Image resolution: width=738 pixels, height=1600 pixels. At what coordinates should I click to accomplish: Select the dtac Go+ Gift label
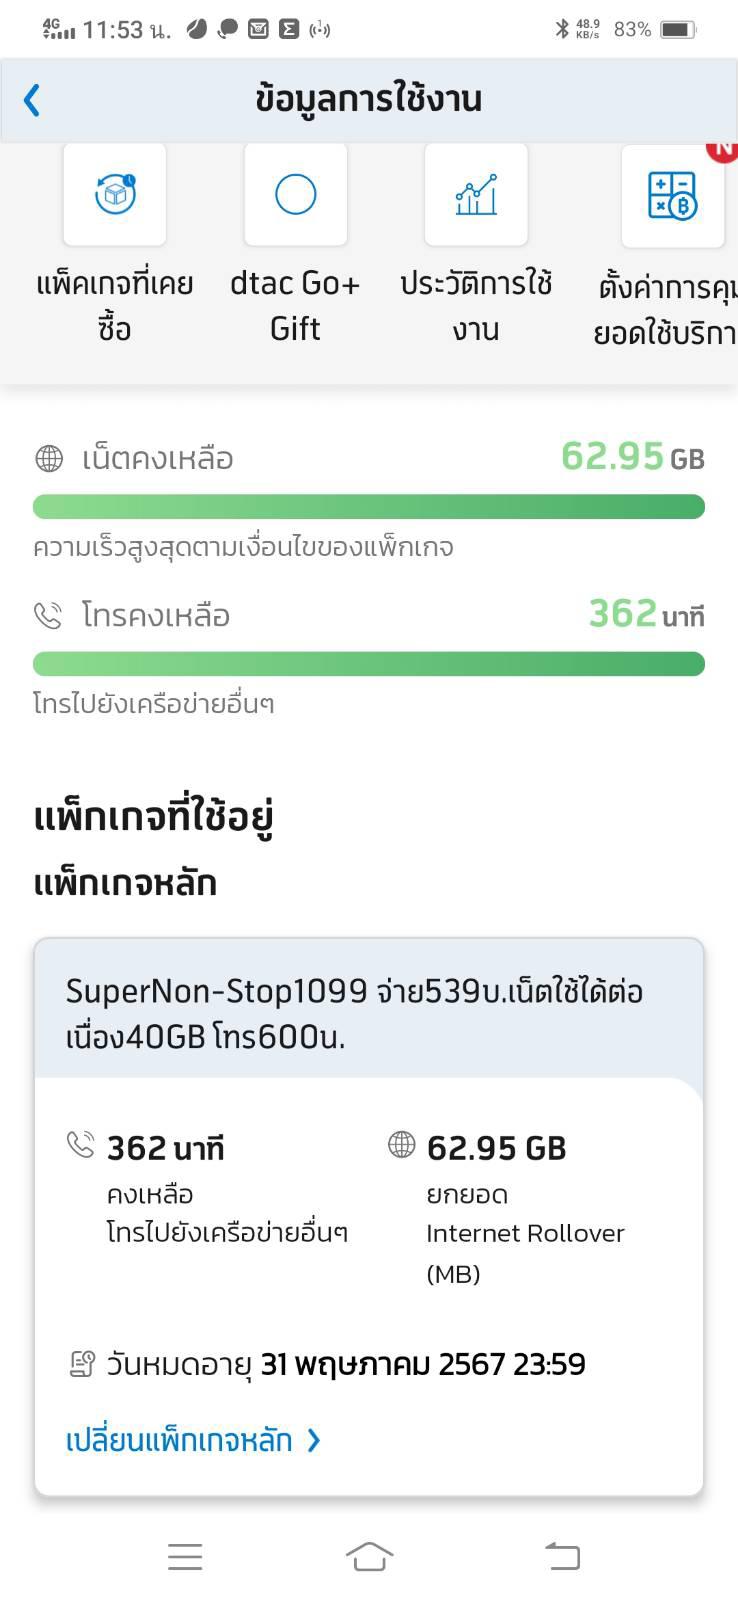point(295,305)
